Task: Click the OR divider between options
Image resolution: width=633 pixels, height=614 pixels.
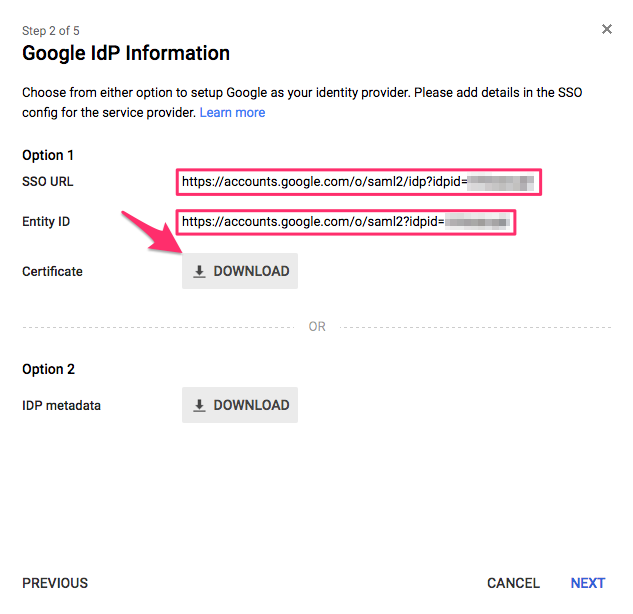Action: click(317, 327)
